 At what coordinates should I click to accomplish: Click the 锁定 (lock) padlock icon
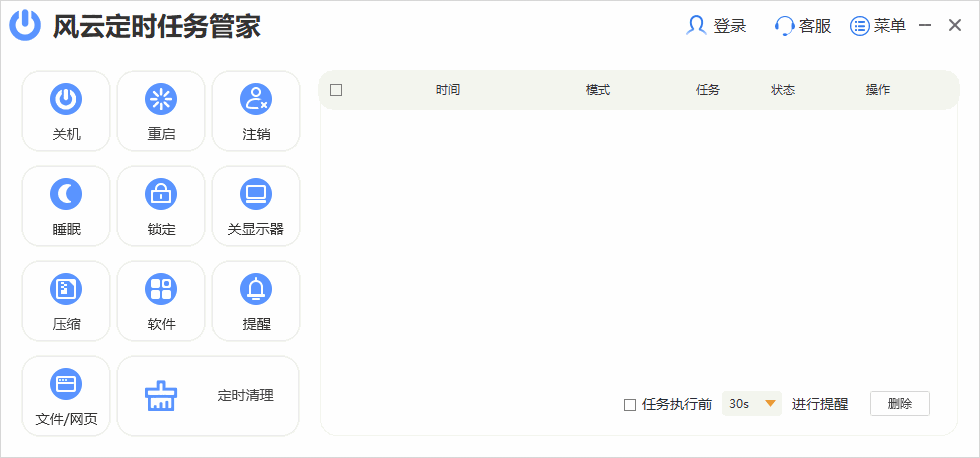[161, 194]
